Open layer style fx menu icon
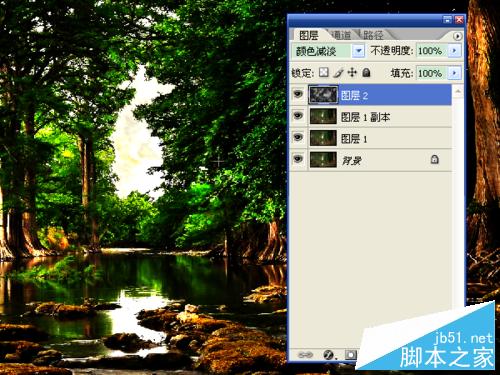Viewport: 500px width, 375px height. point(329,355)
